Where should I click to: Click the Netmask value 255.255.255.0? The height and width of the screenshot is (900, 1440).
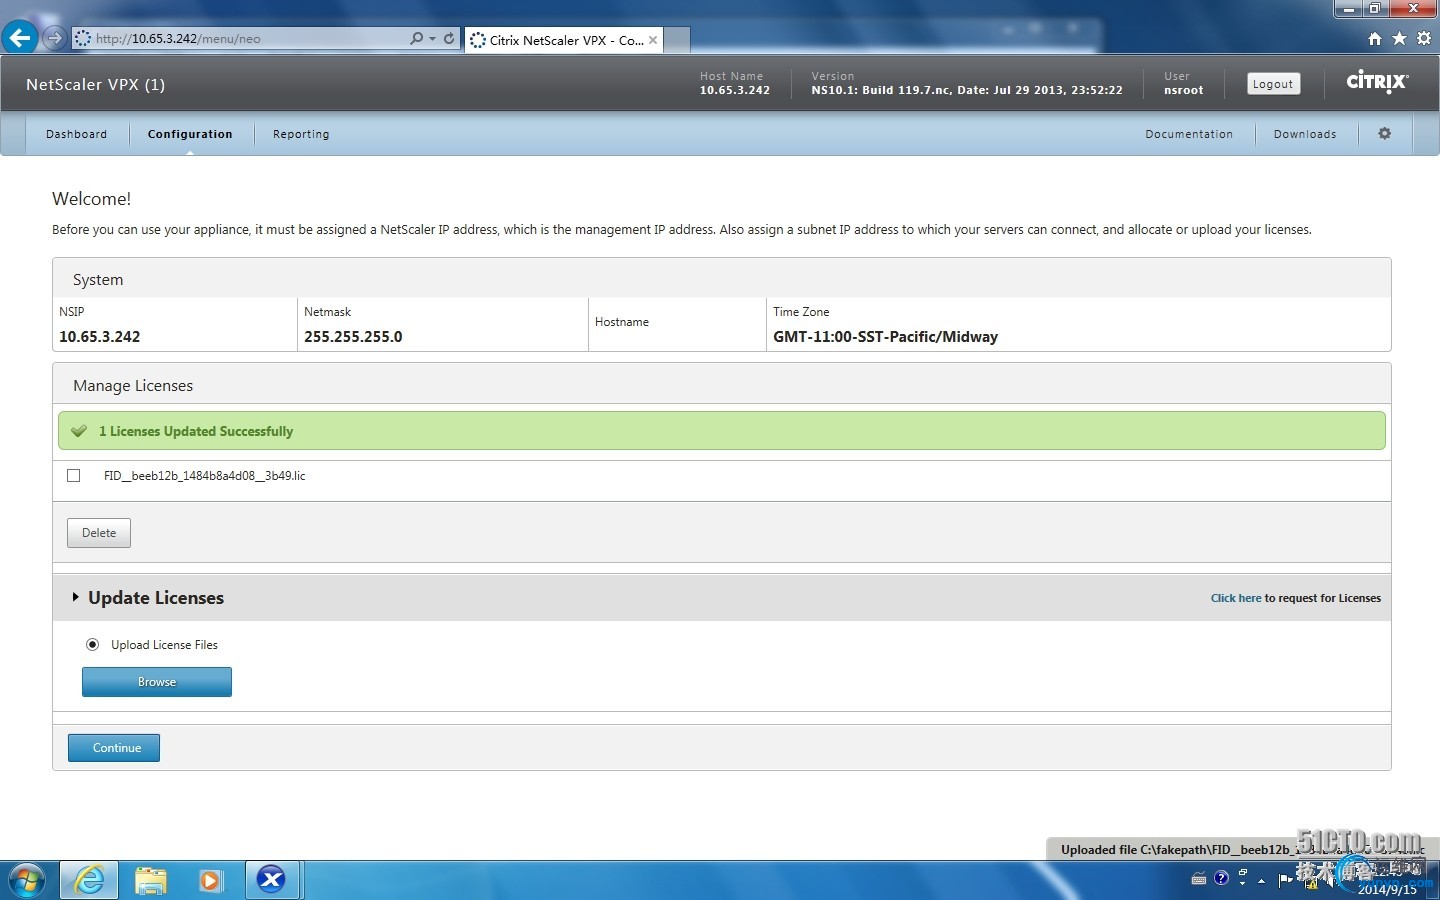coord(353,337)
